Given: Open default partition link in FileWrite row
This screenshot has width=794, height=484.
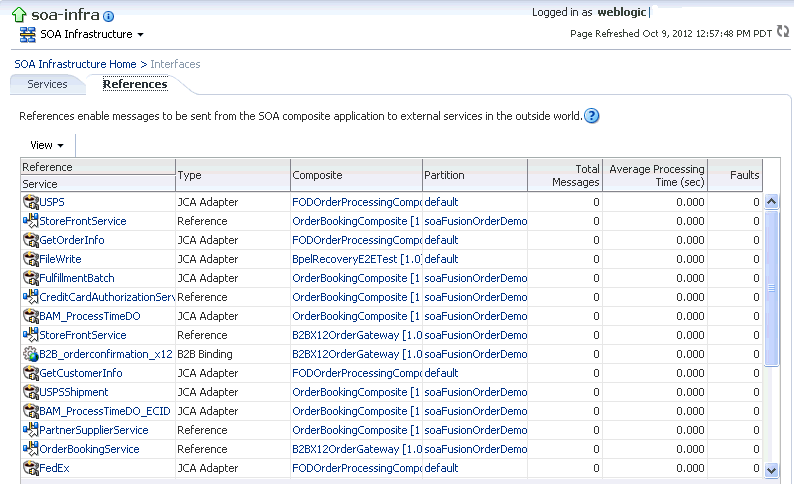Looking at the screenshot, I should click(441, 259).
